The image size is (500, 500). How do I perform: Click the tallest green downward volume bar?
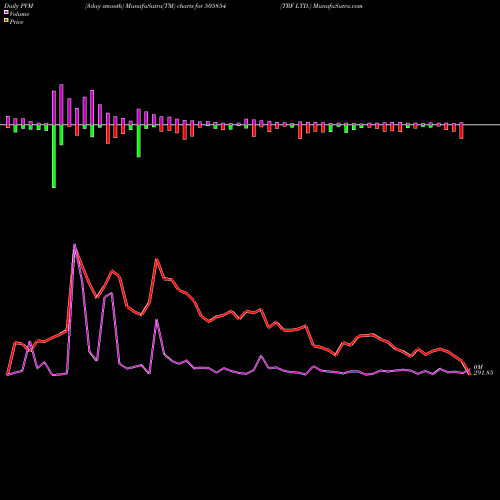(x=54, y=156)
